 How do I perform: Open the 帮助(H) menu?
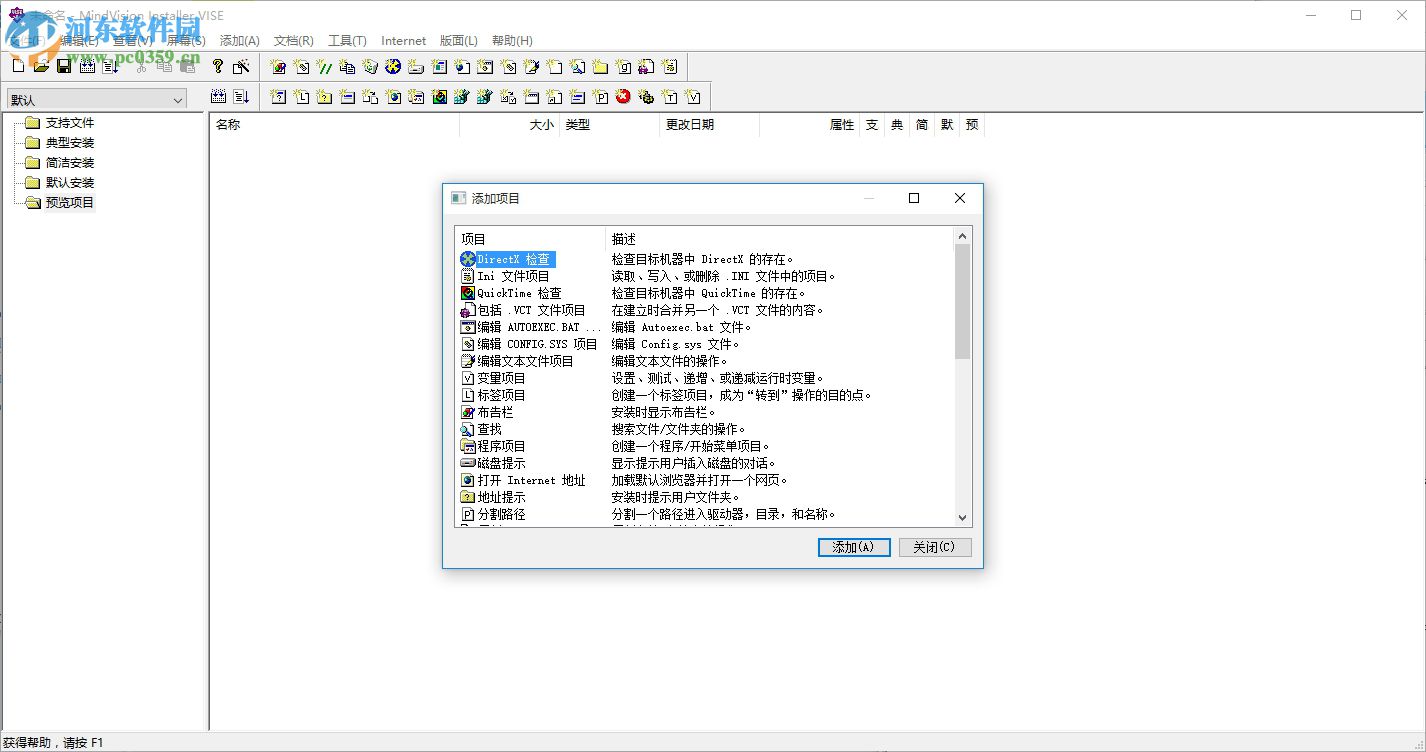(x=512, y=41)
